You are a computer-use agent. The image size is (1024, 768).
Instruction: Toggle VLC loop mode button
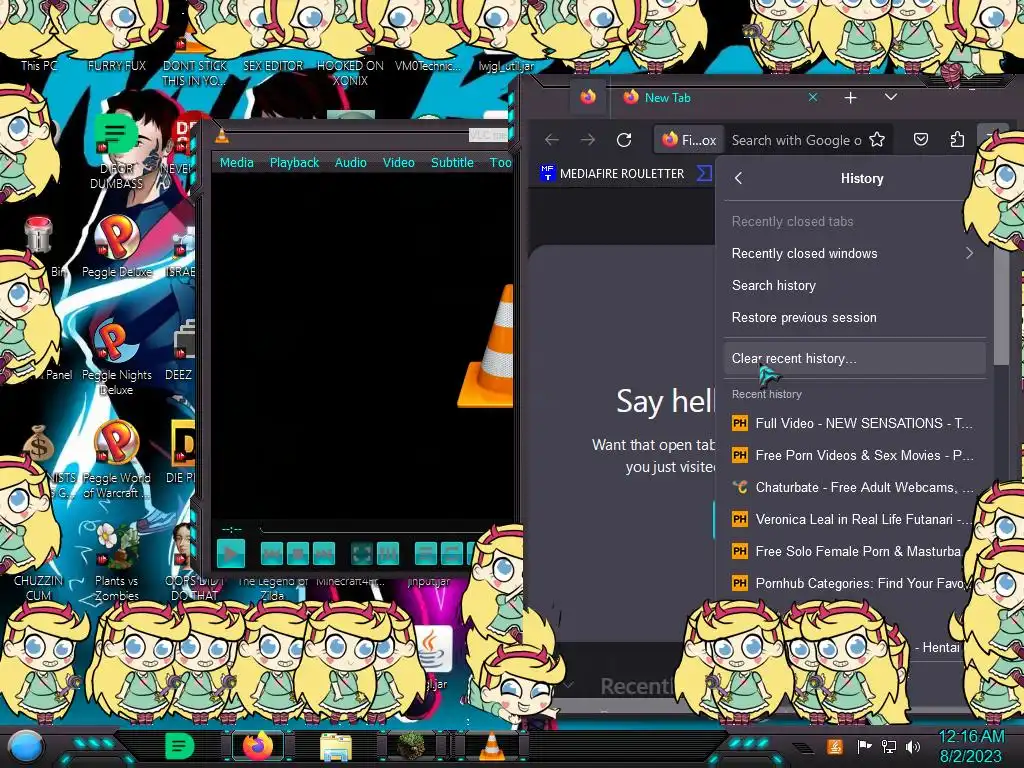(451, 554)
